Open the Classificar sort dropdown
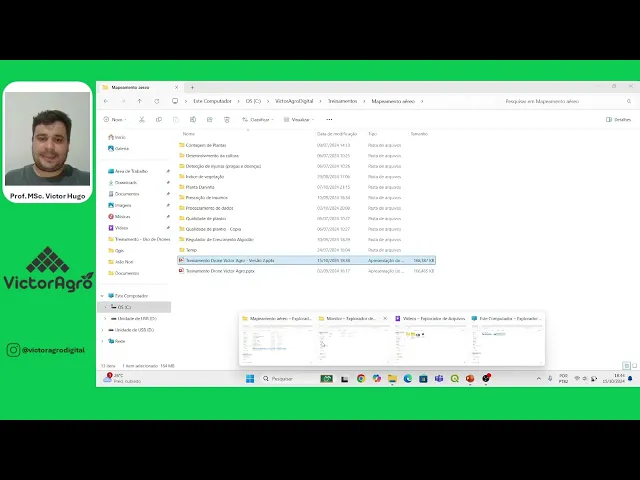Viewport: 640px width, 480px height. point(258,120)
